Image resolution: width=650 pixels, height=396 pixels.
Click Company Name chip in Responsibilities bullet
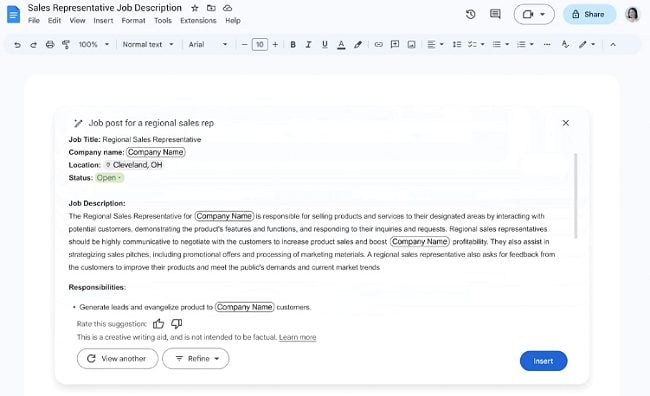click(x=245, y=307)
